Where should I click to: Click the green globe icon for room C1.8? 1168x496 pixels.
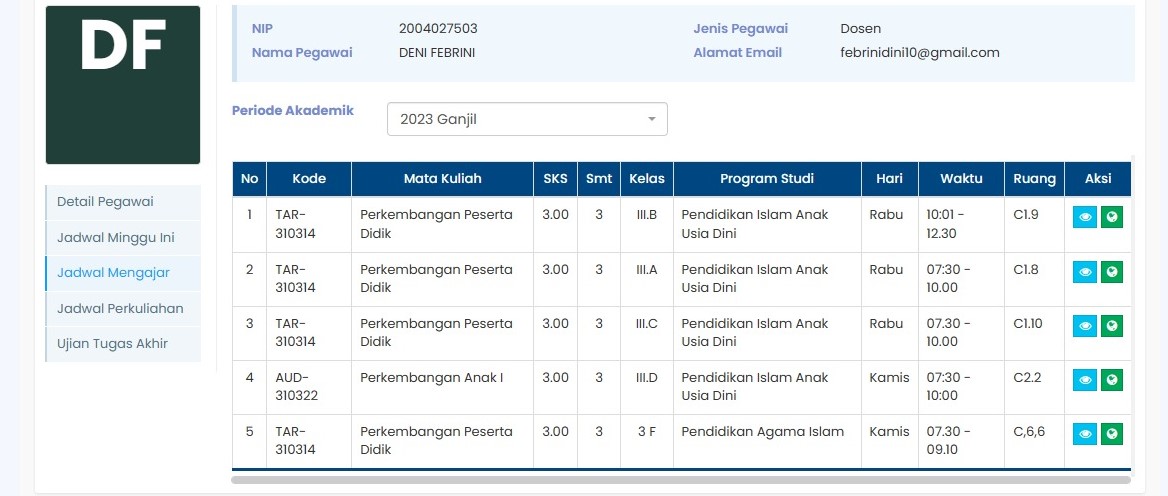pos(1112,271)
